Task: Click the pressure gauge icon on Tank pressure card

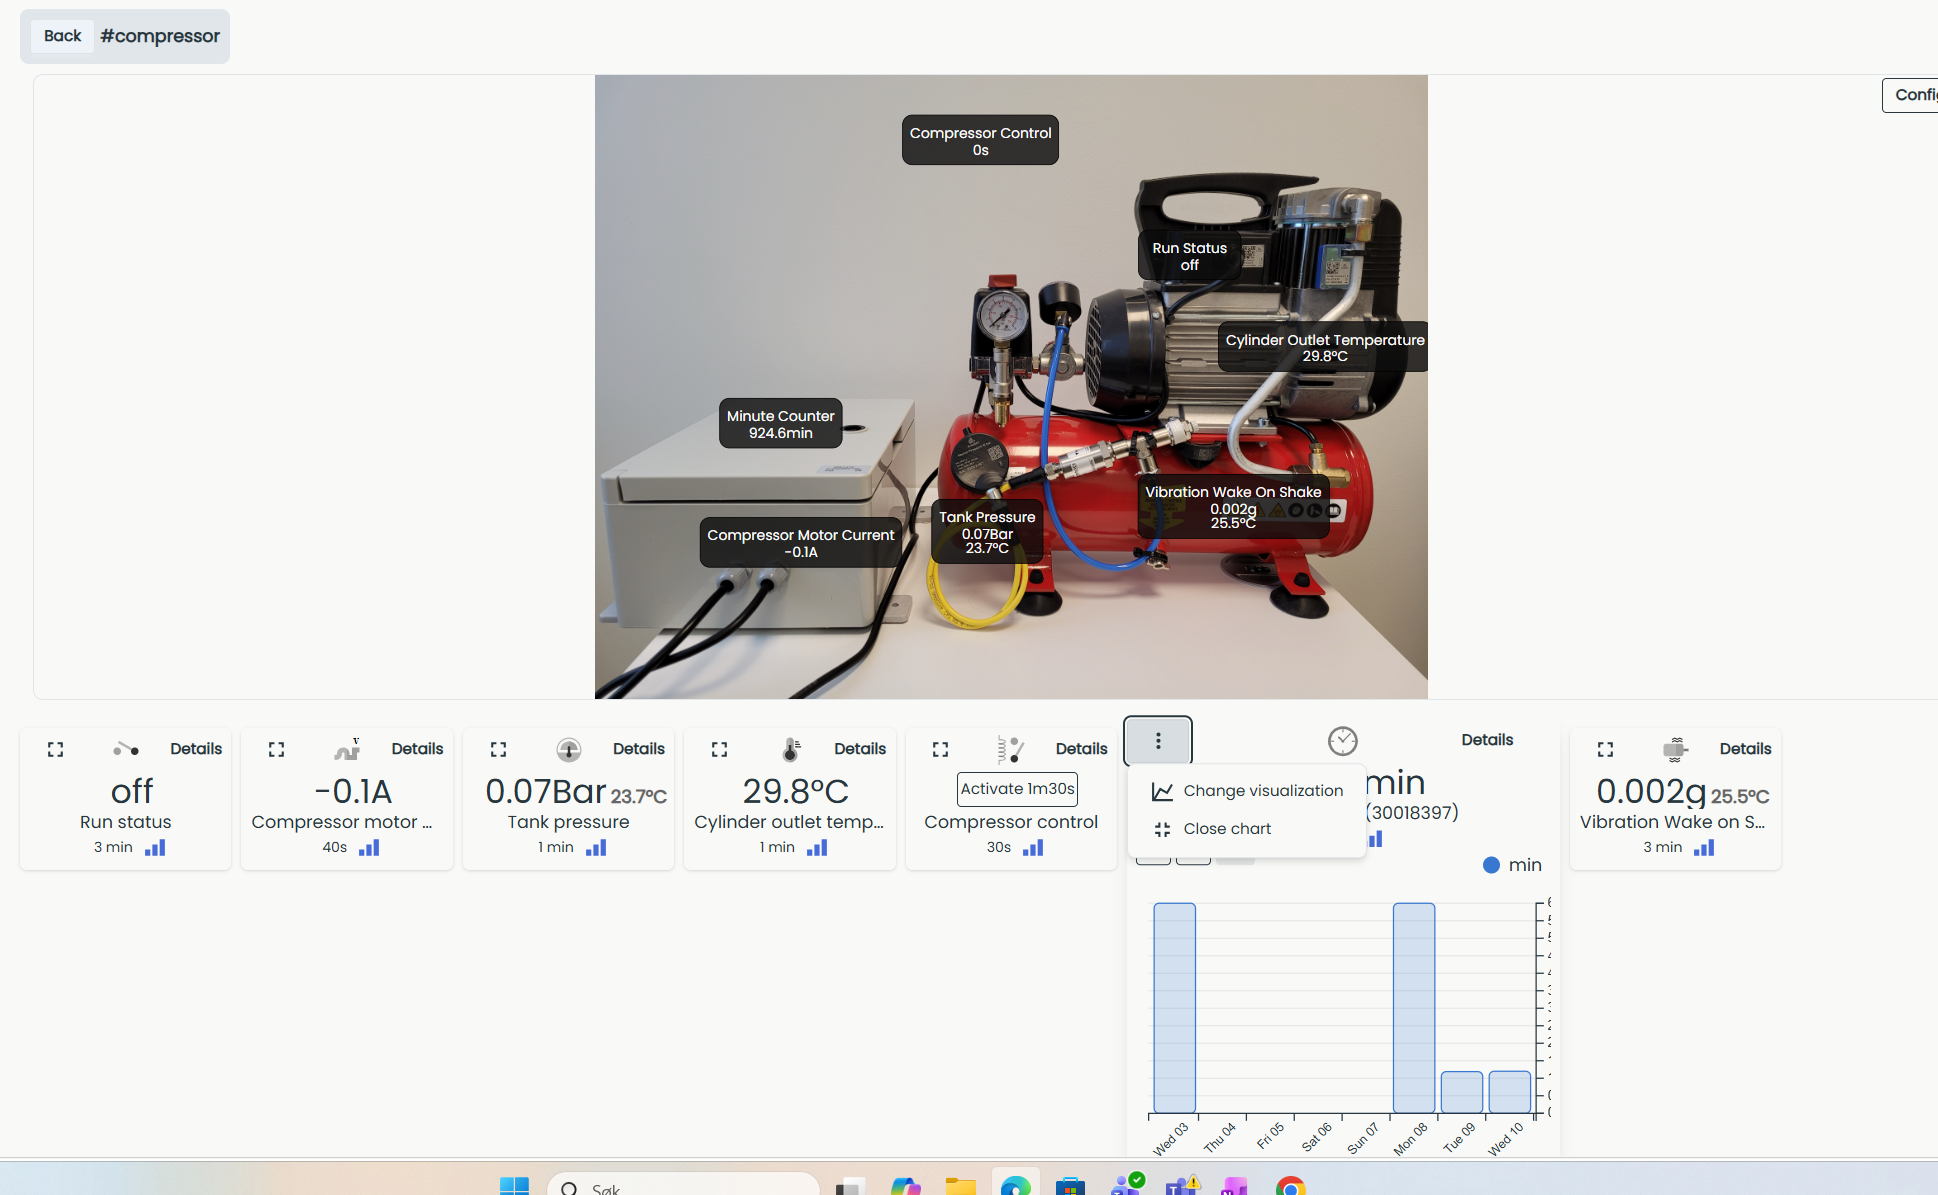Action: 568,749
